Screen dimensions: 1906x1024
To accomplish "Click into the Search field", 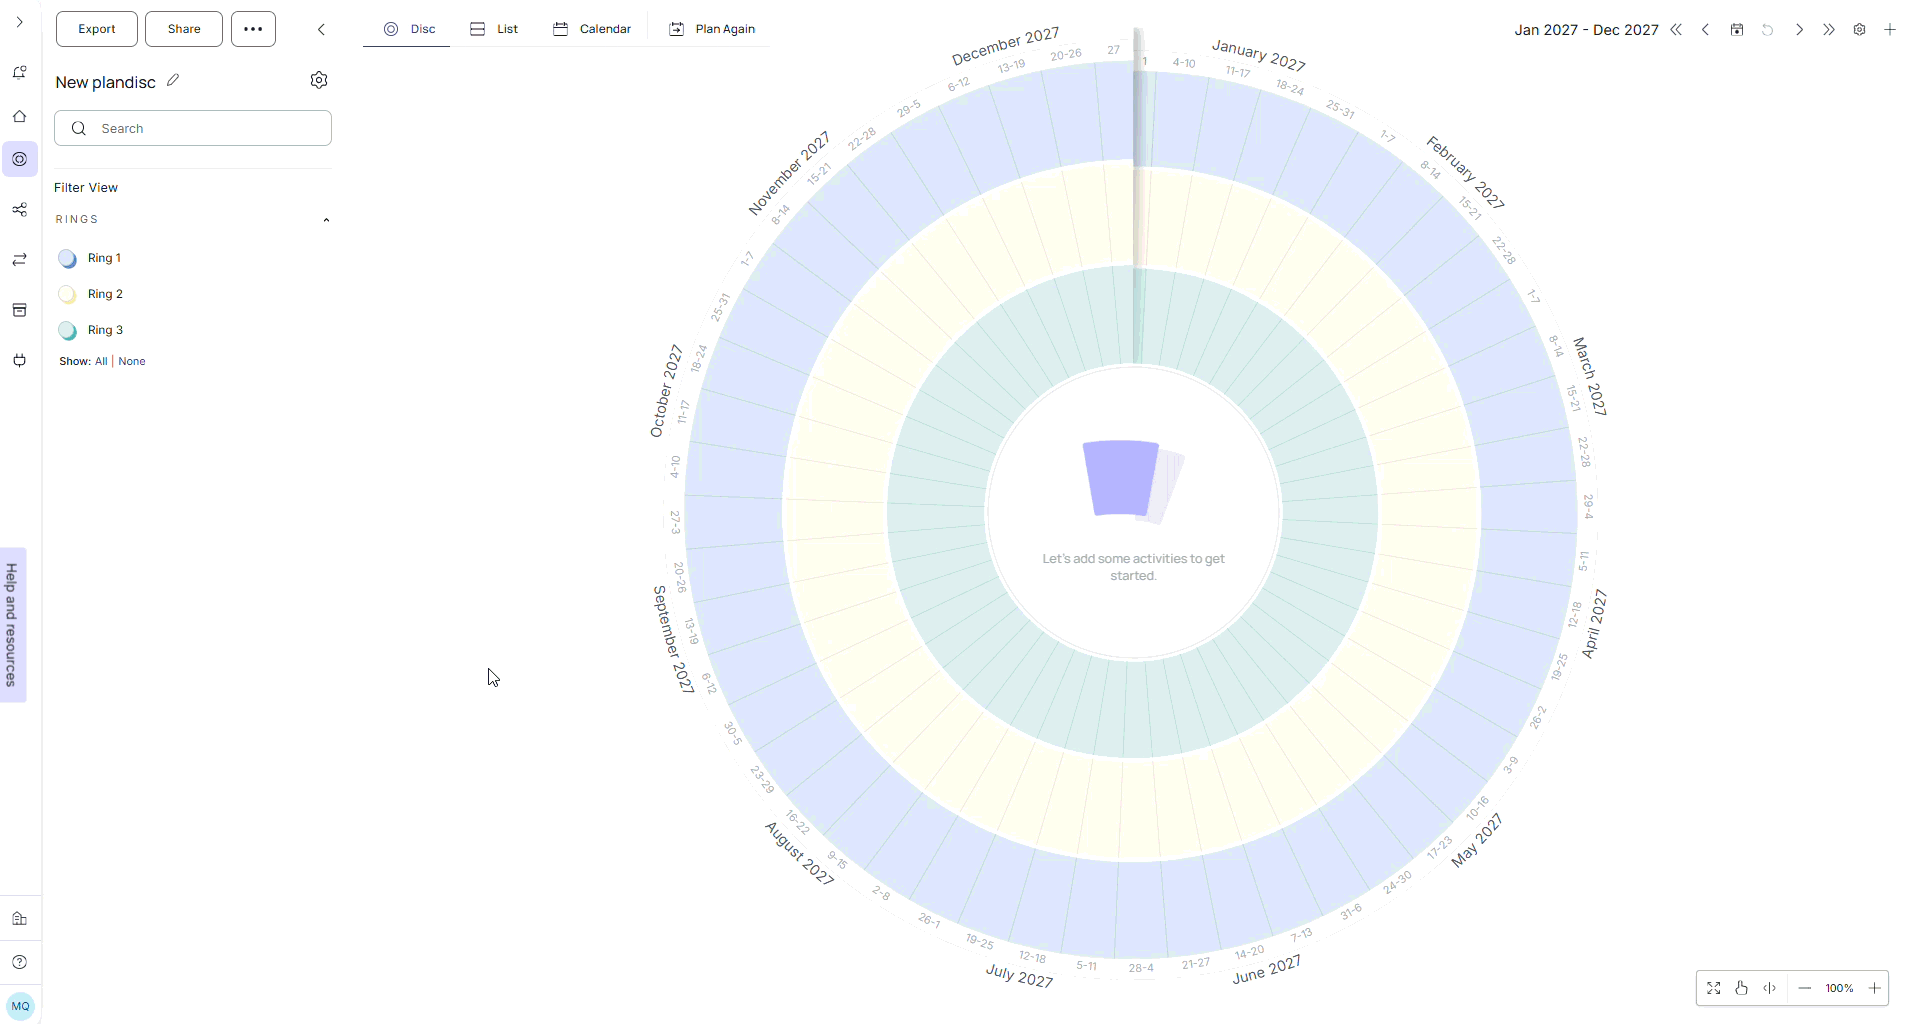I will click(193, 128).
